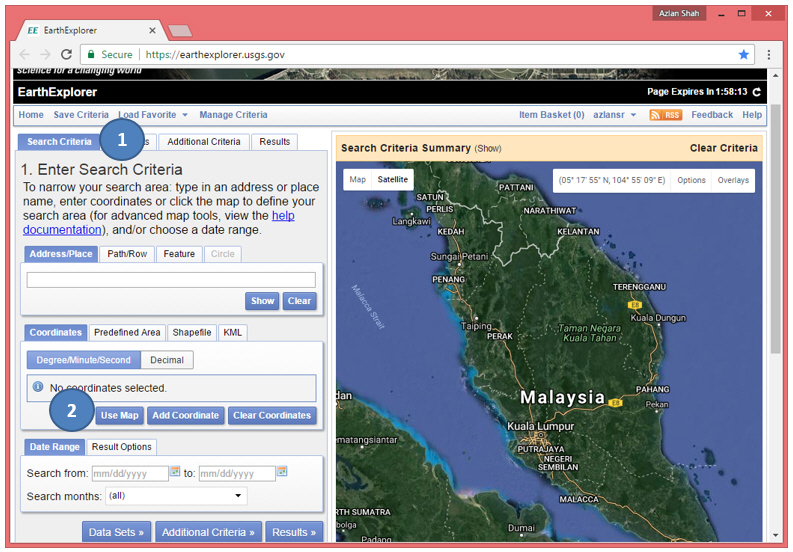
Task: Open a new browser tab
Action: point(180,31)
